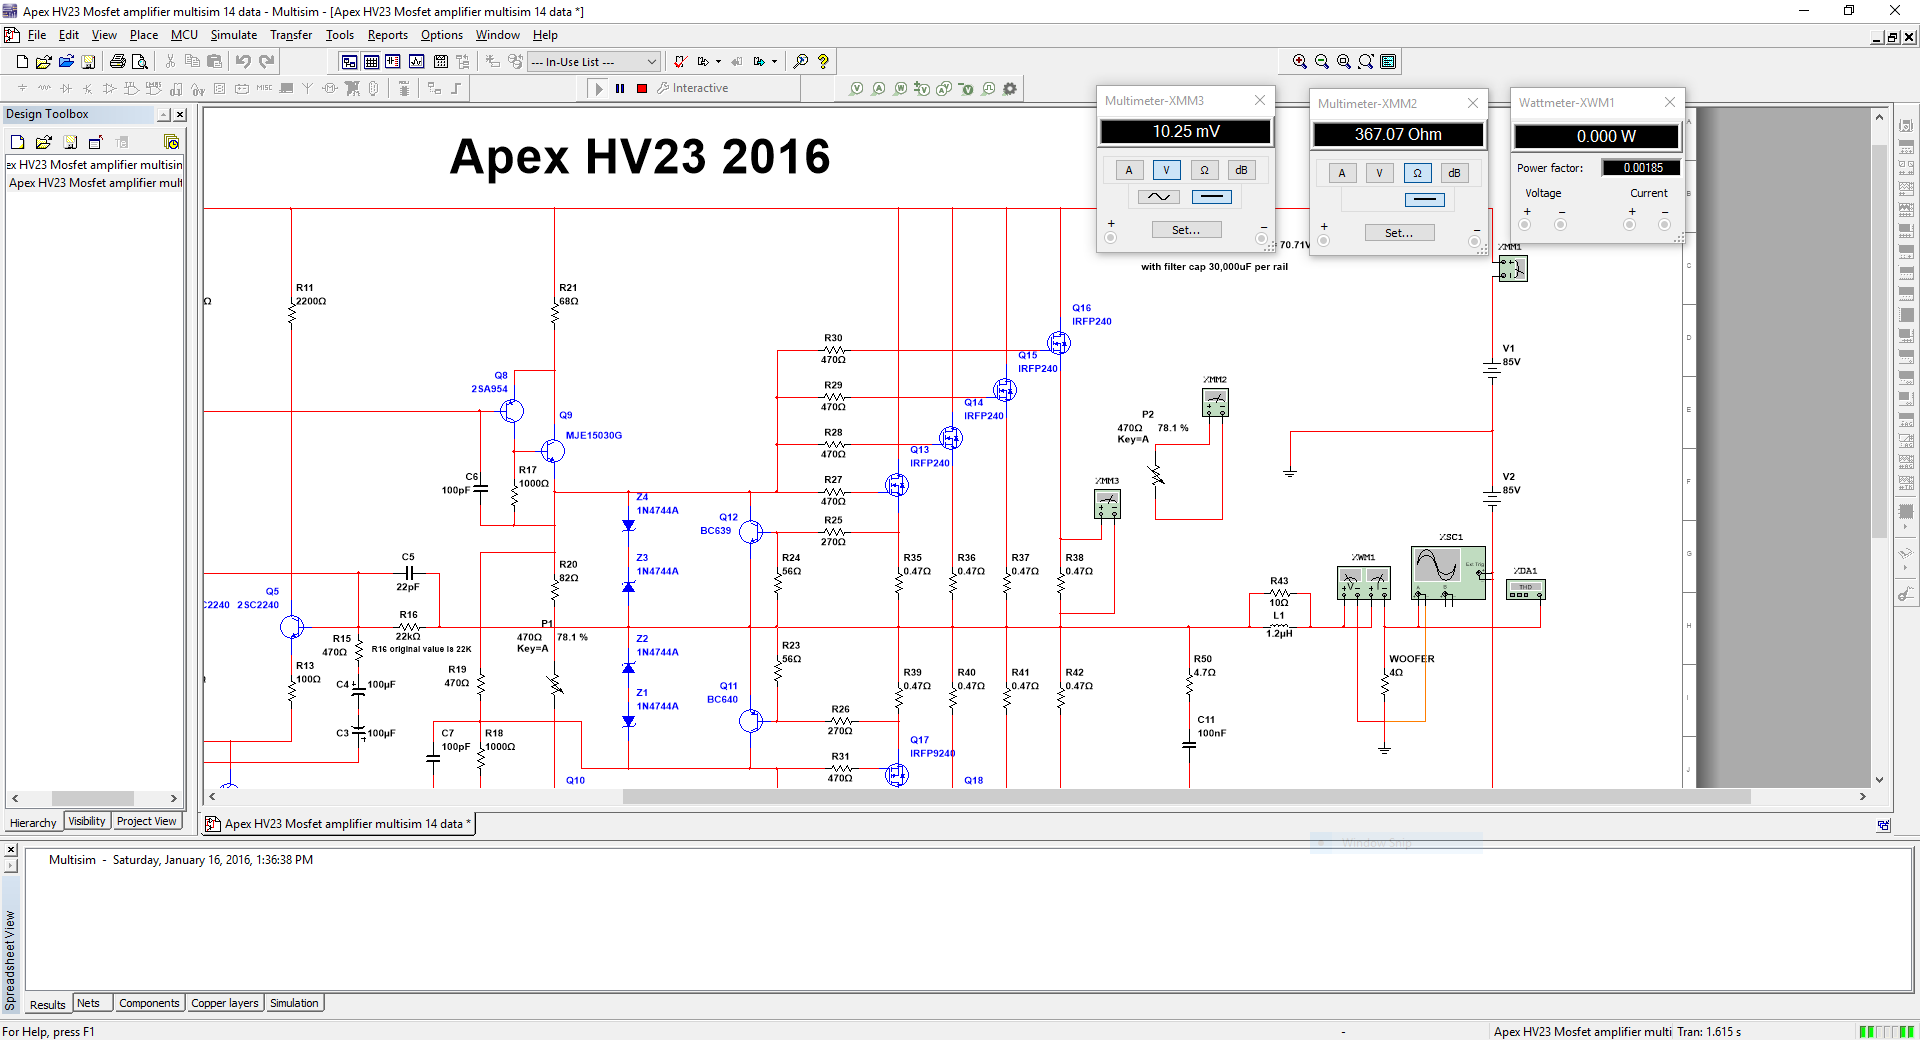Open the Transfer menu
1920x1040 pixels.
(291, 35)
